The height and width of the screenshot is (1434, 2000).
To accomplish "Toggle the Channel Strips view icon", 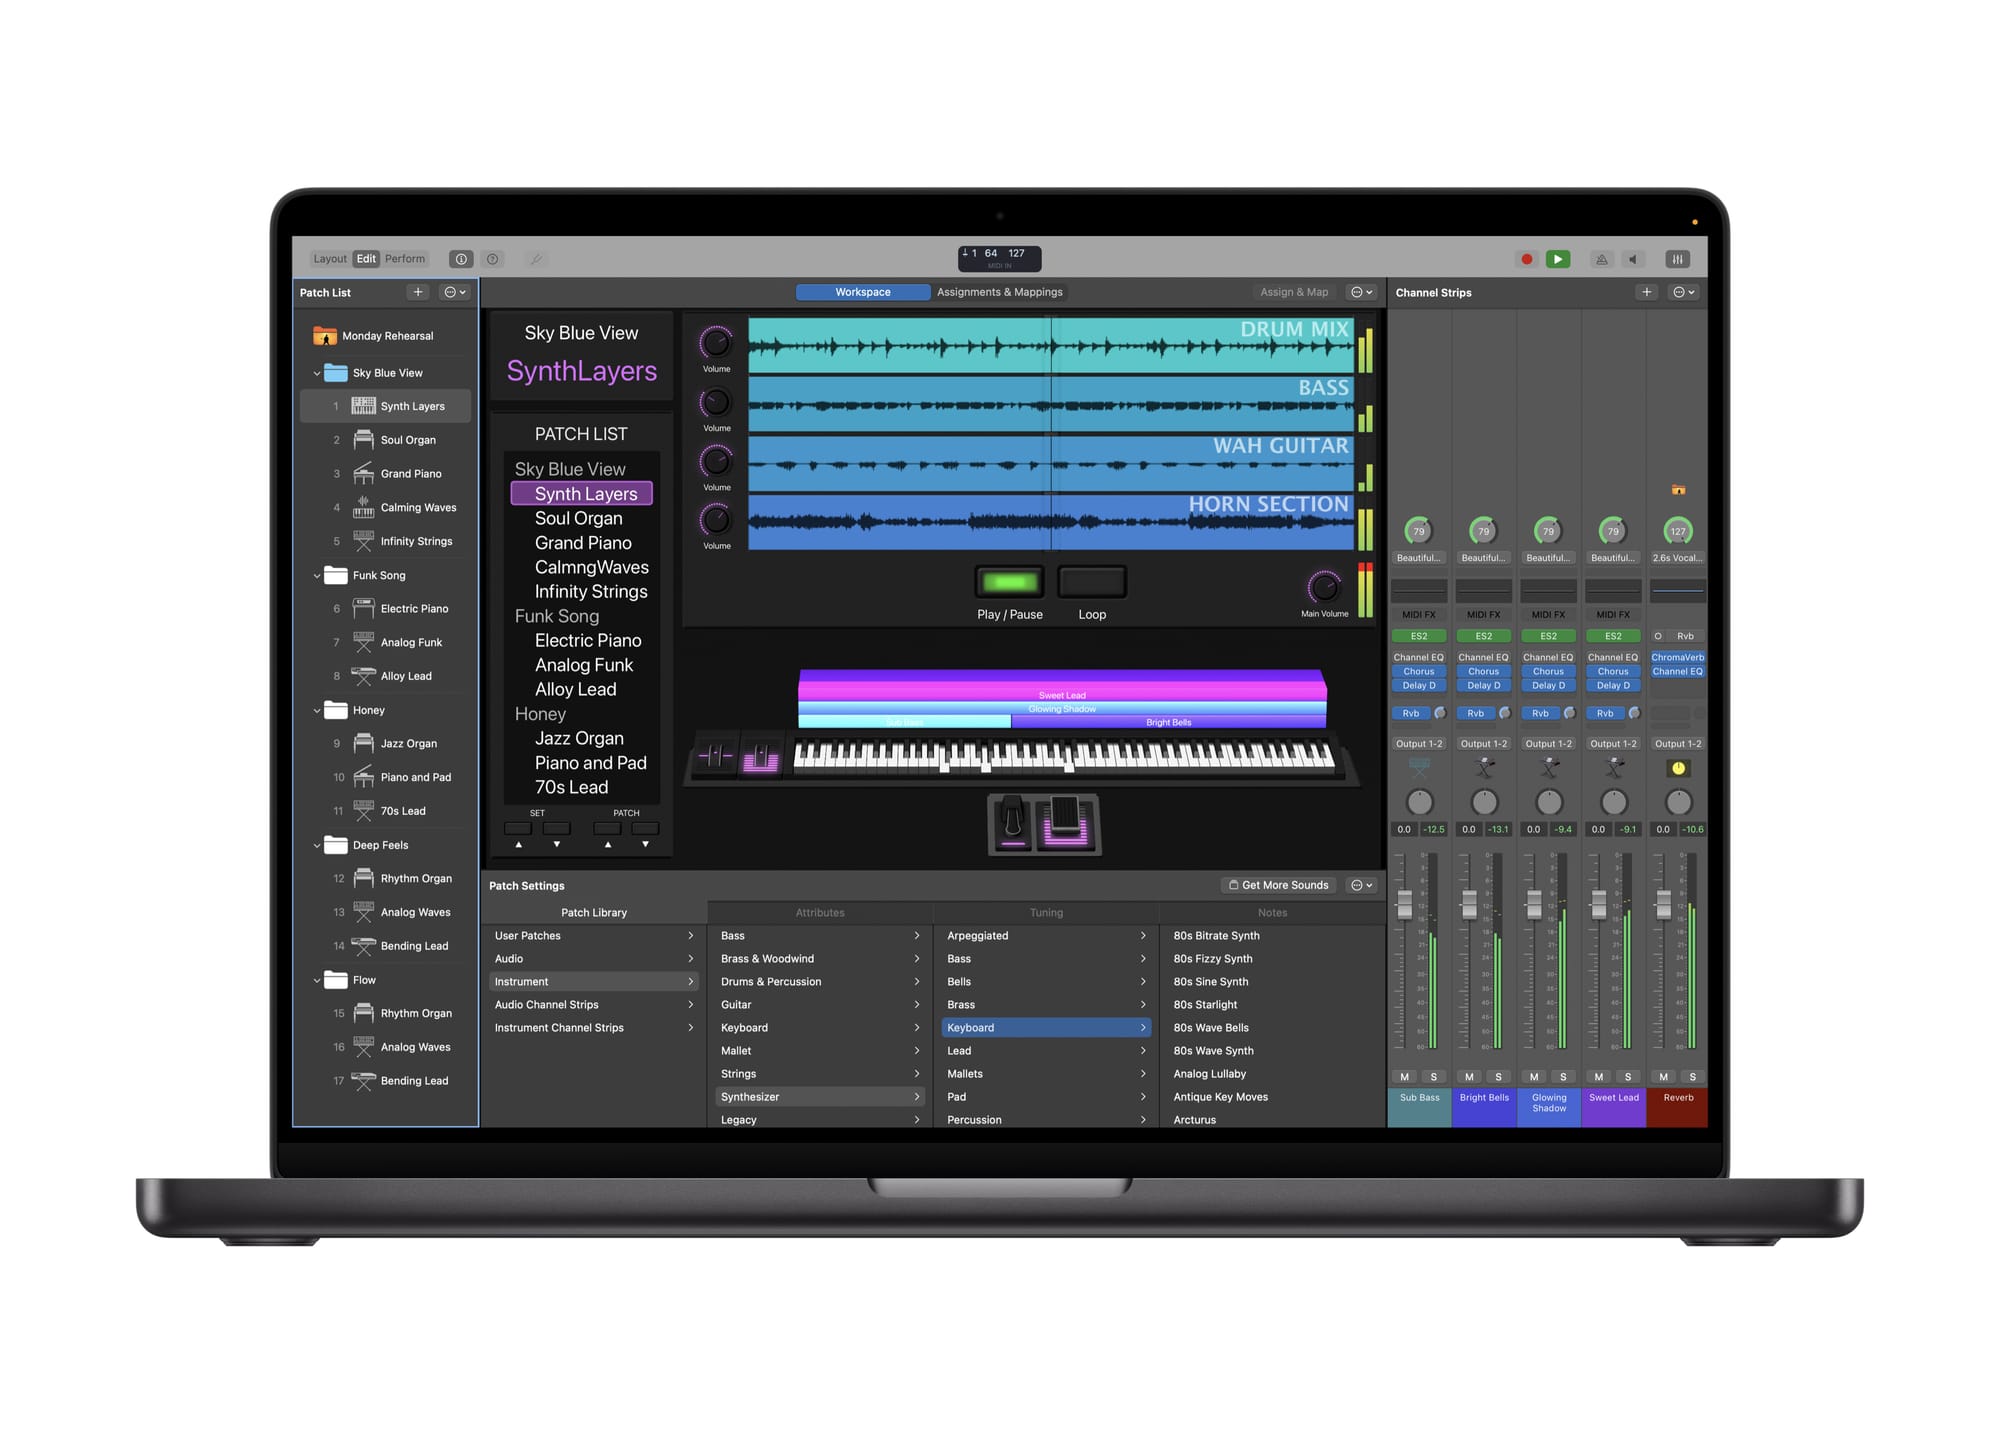I will point(1677,258).
